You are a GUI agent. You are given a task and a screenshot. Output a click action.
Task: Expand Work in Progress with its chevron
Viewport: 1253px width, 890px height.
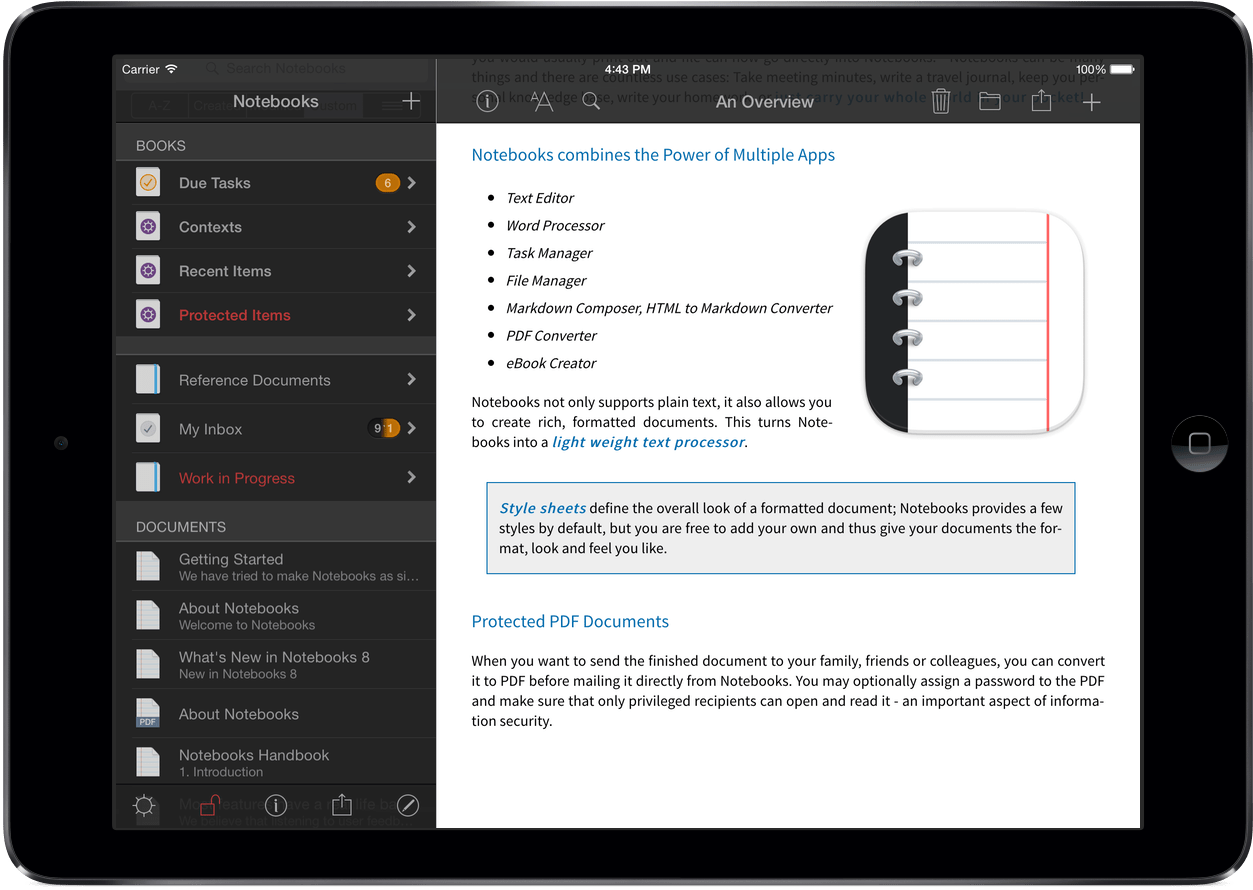[411, 478]
